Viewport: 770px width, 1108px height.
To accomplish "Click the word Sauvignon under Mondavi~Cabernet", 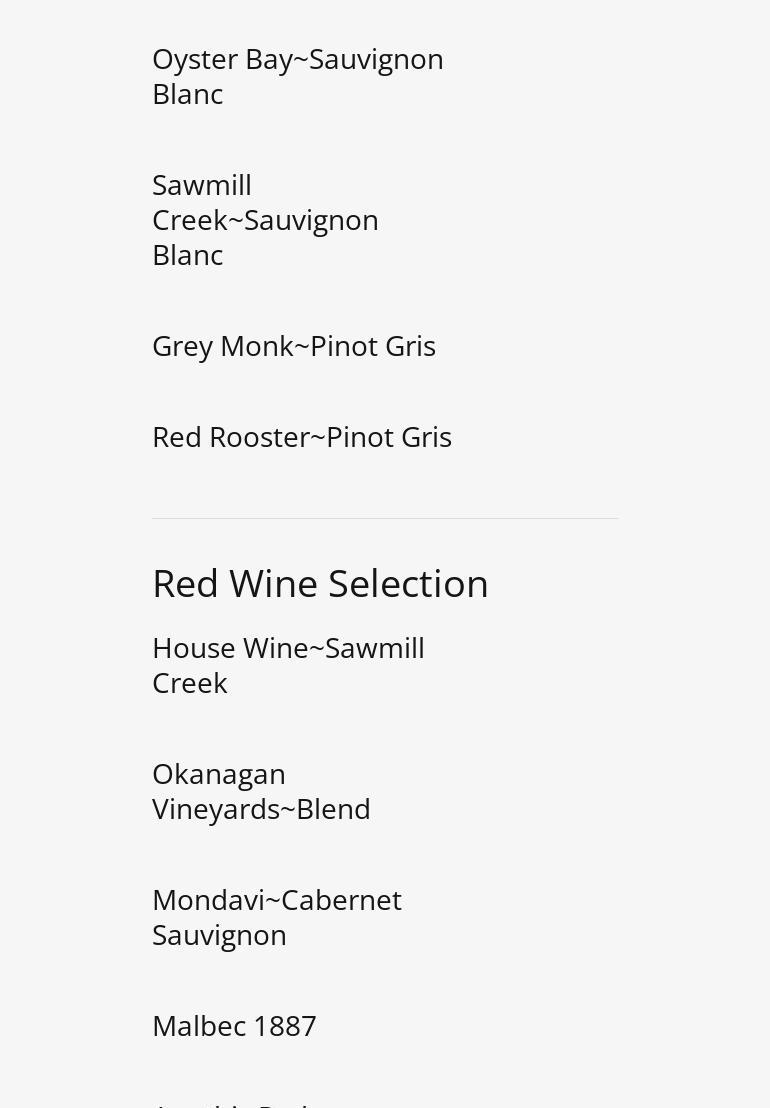I will coord(219,936).
